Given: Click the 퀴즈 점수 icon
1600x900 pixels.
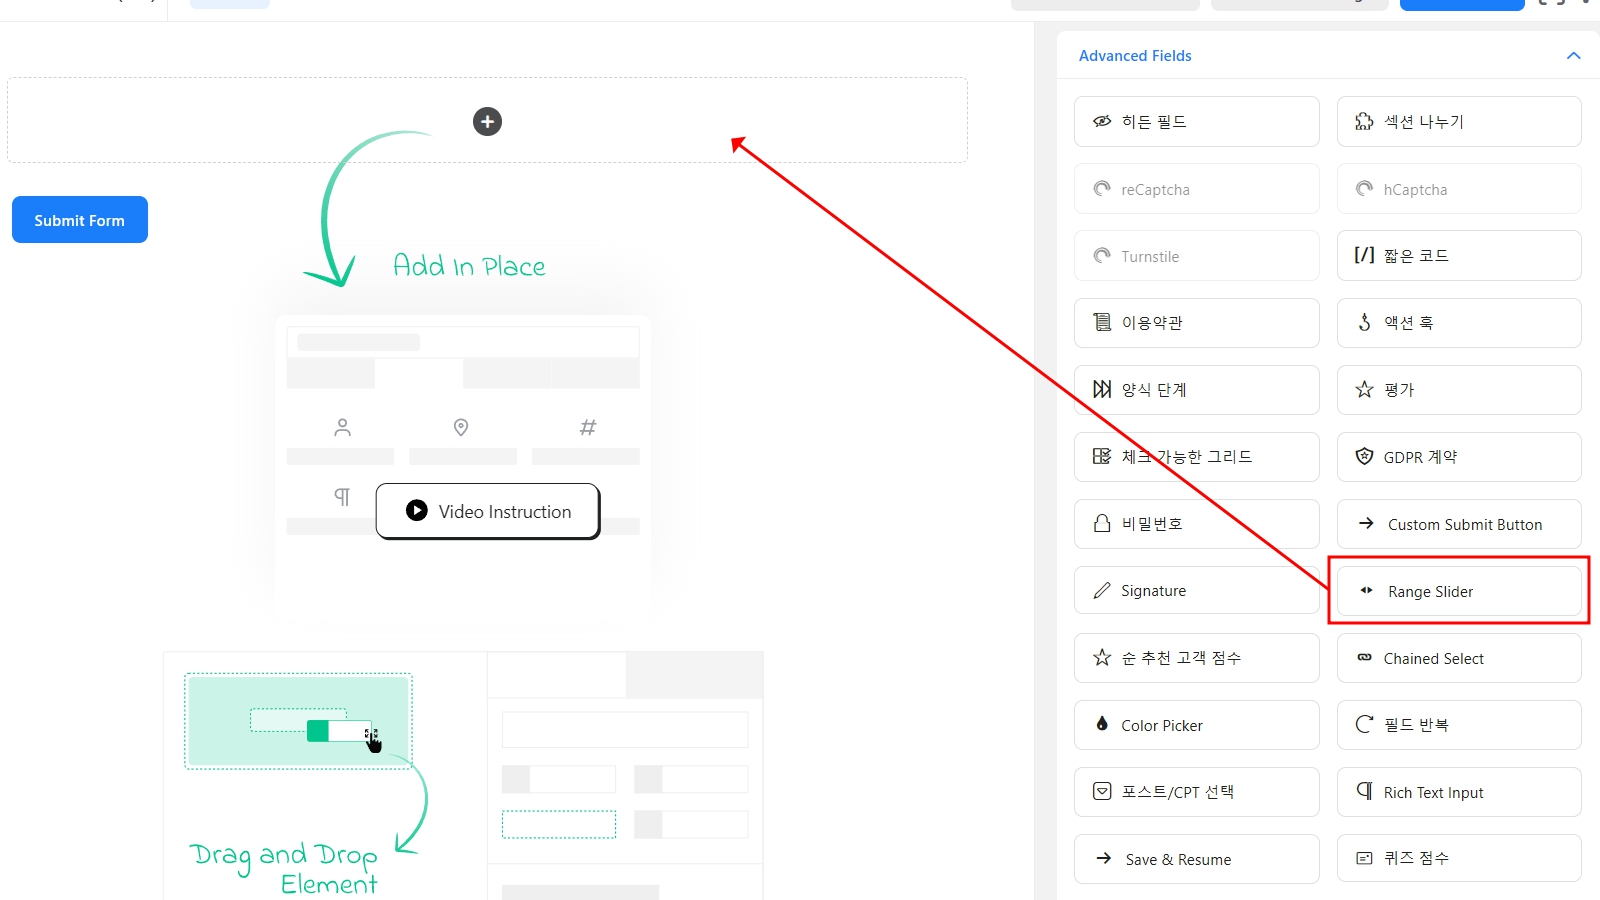Looking at the screenshot, I should 1364,858.
